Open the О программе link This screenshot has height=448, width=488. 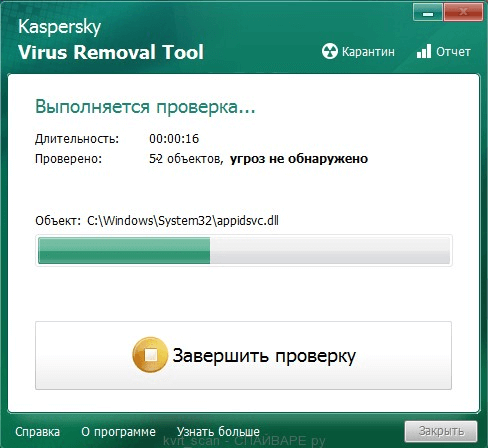[118, 432]
